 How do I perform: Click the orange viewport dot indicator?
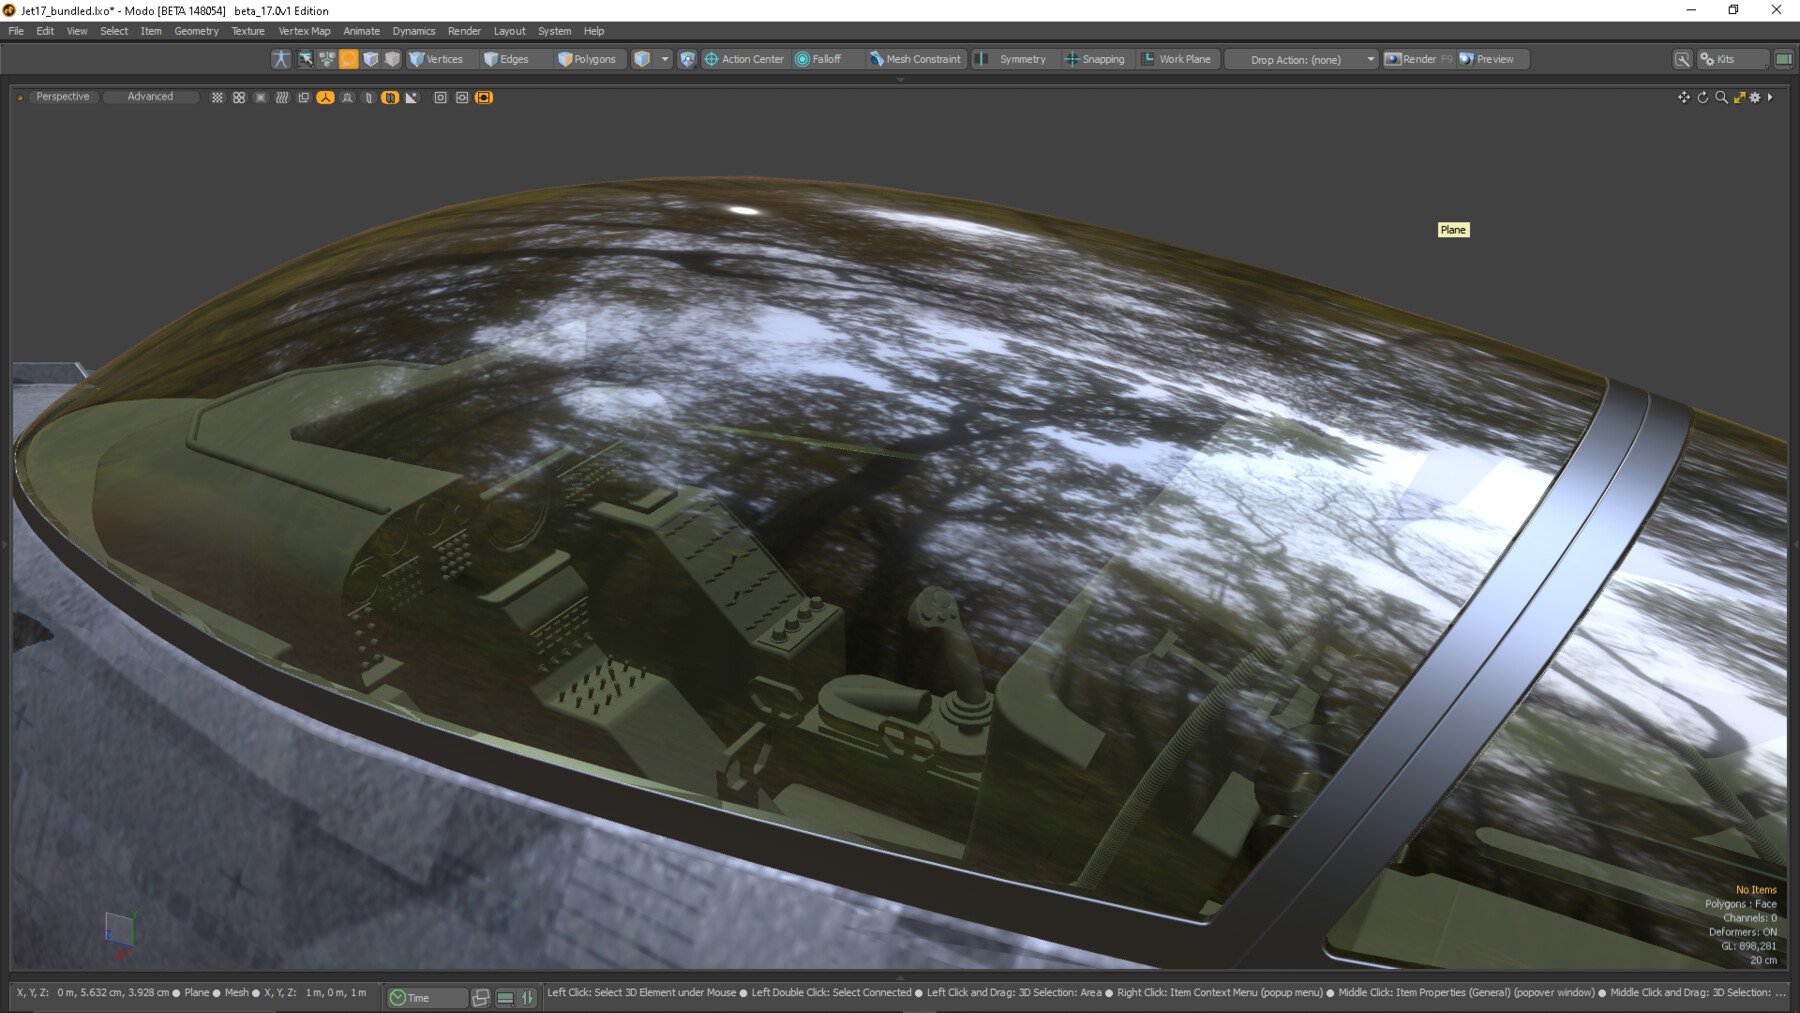pyautogui.click(x=20, y=98)
